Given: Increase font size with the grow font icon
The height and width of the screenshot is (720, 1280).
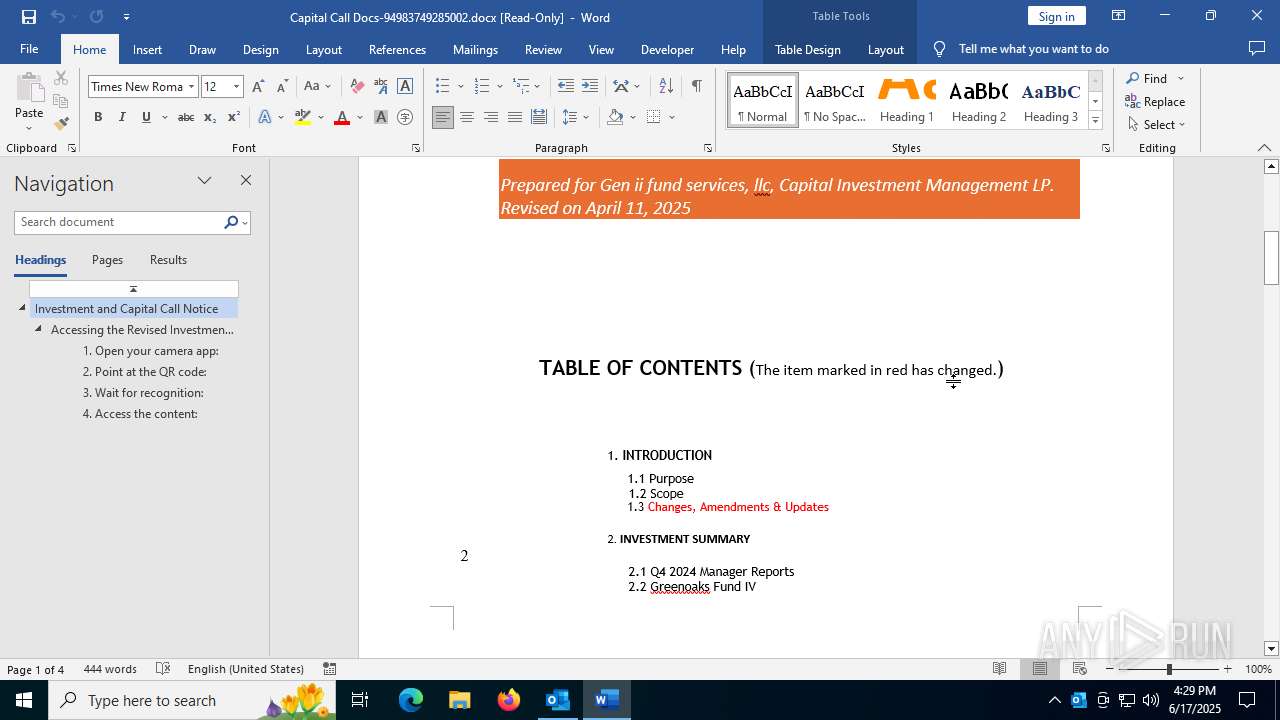Looking at the screenshot, I should point(259,86).
